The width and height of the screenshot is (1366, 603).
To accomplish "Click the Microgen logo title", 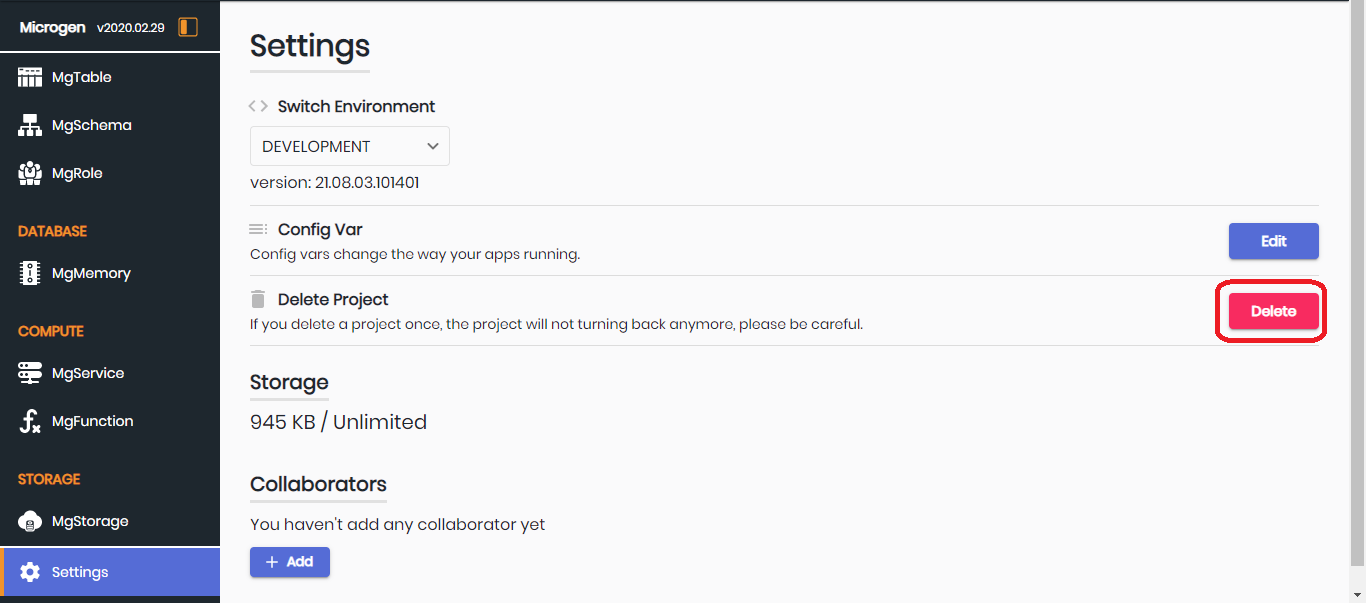I will (52, 27).
